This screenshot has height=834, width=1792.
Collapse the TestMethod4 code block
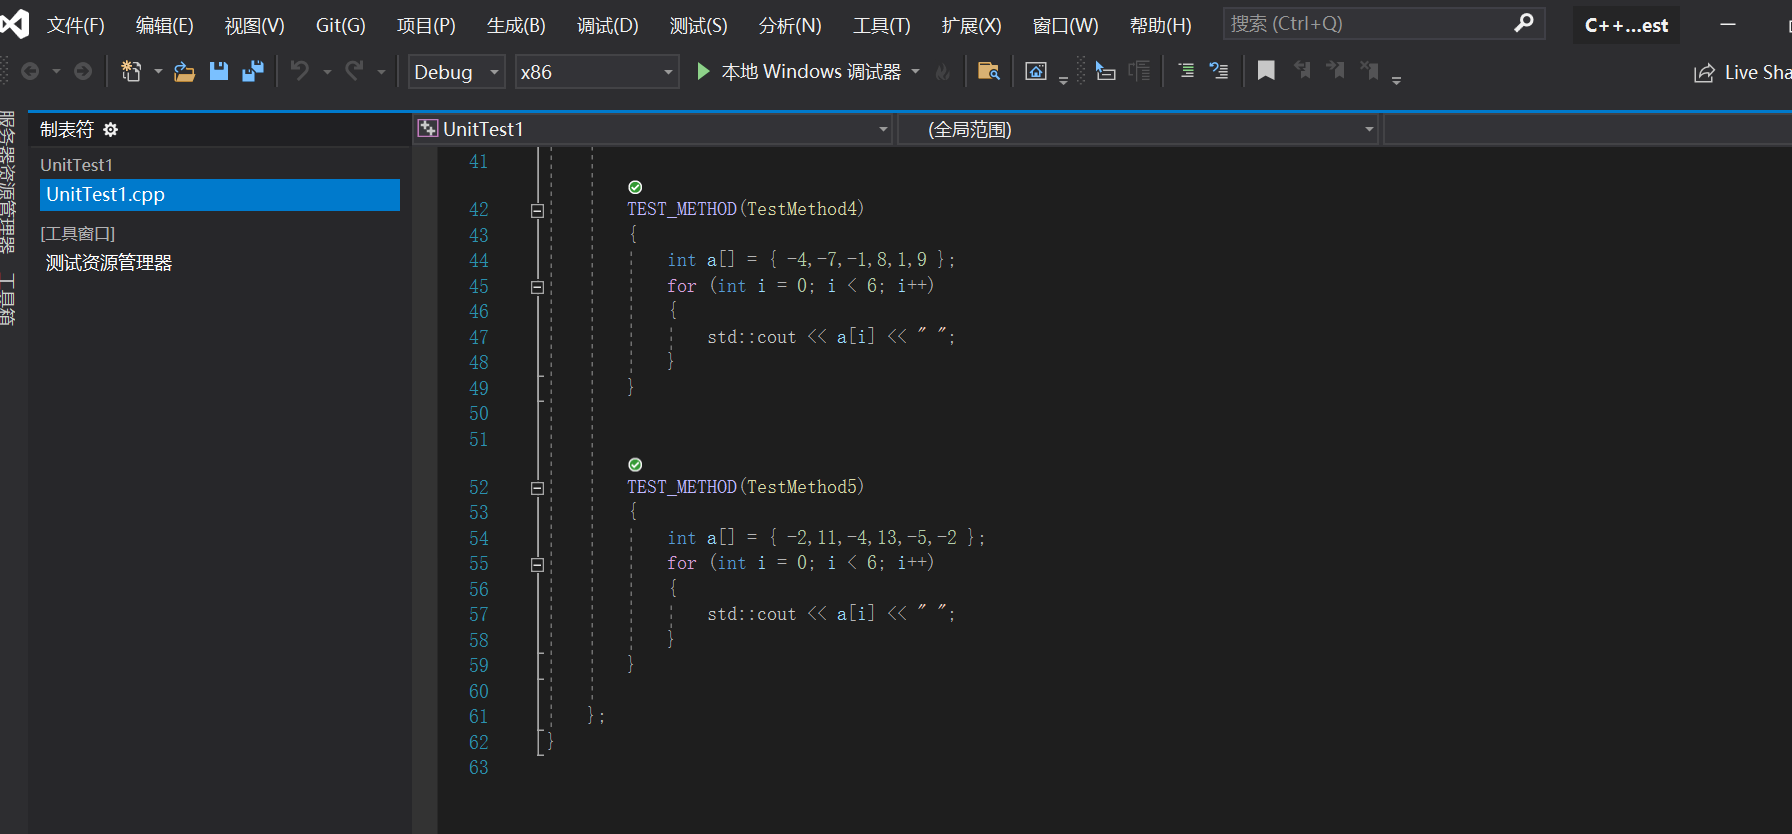coord(537,210)
